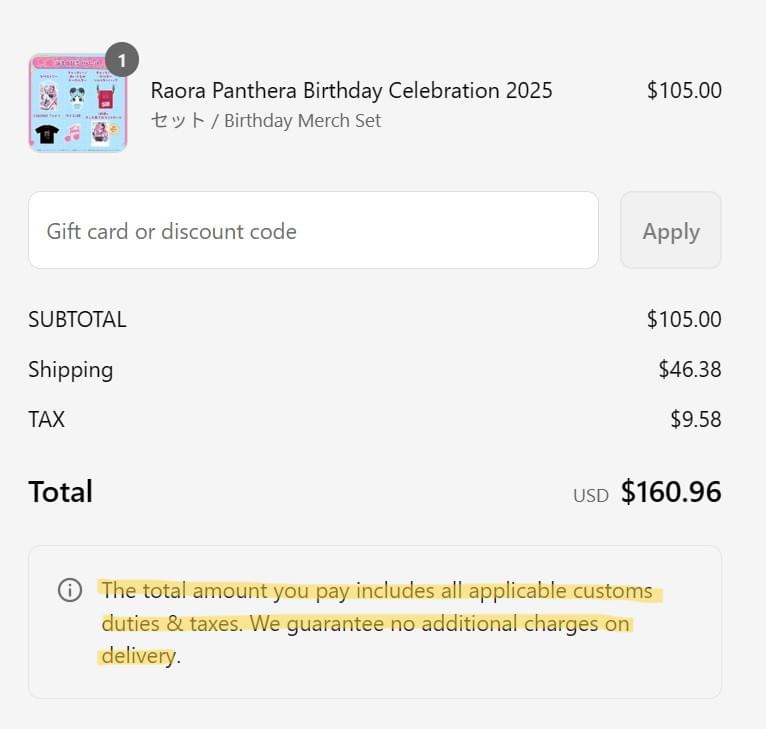Click the Apply discount button

click(x=671, y=230)
